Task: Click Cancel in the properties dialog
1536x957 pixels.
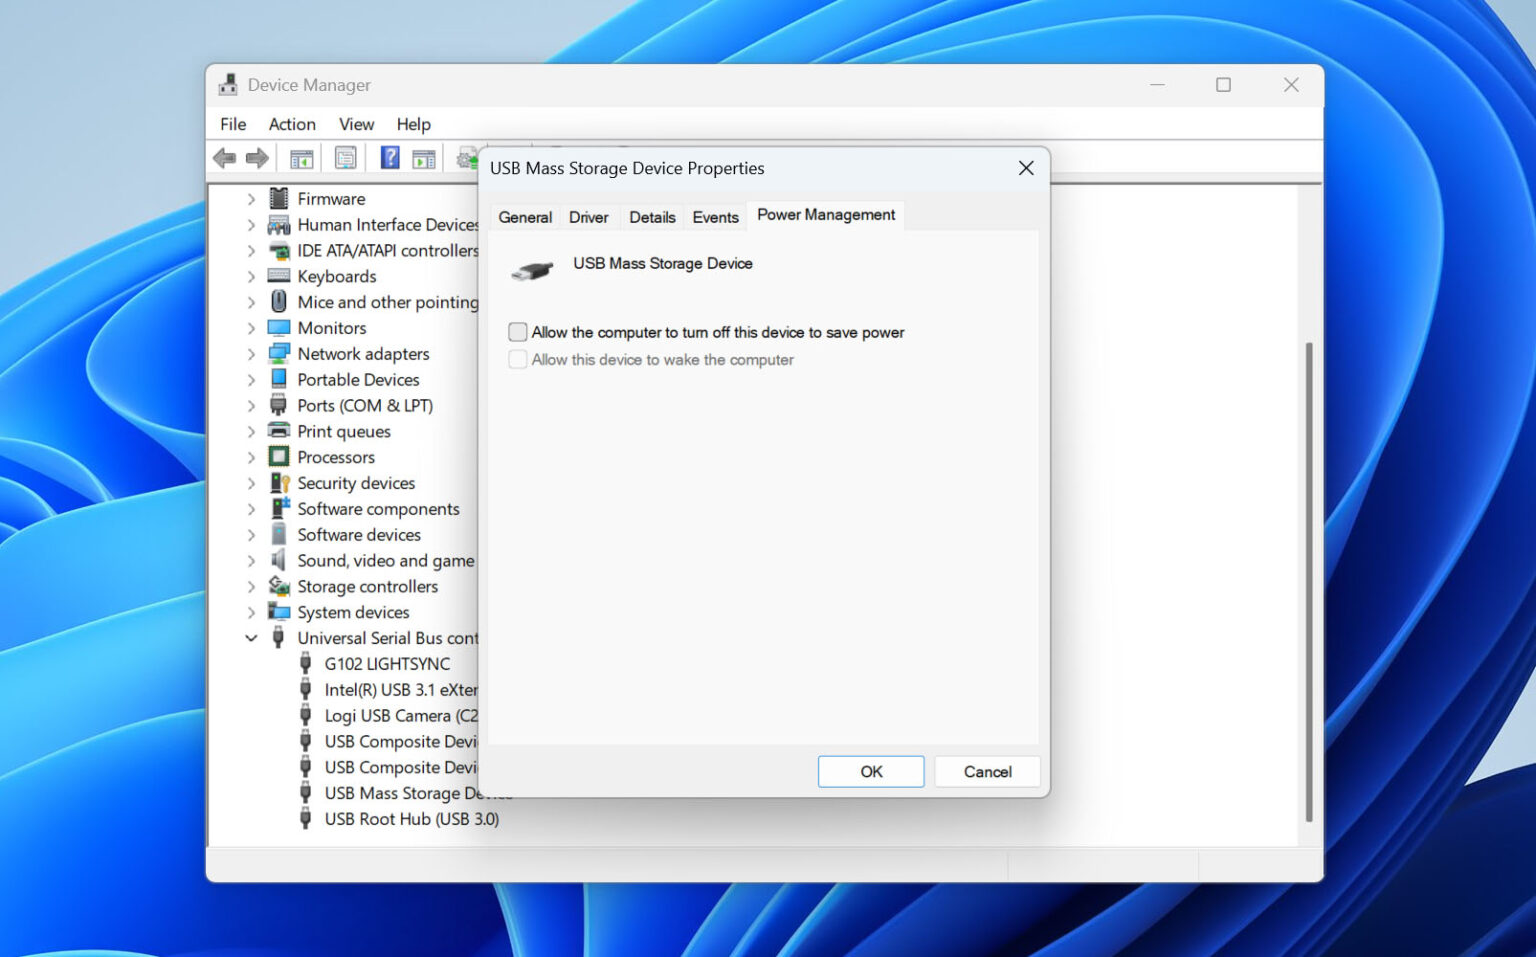Action: 987,772
